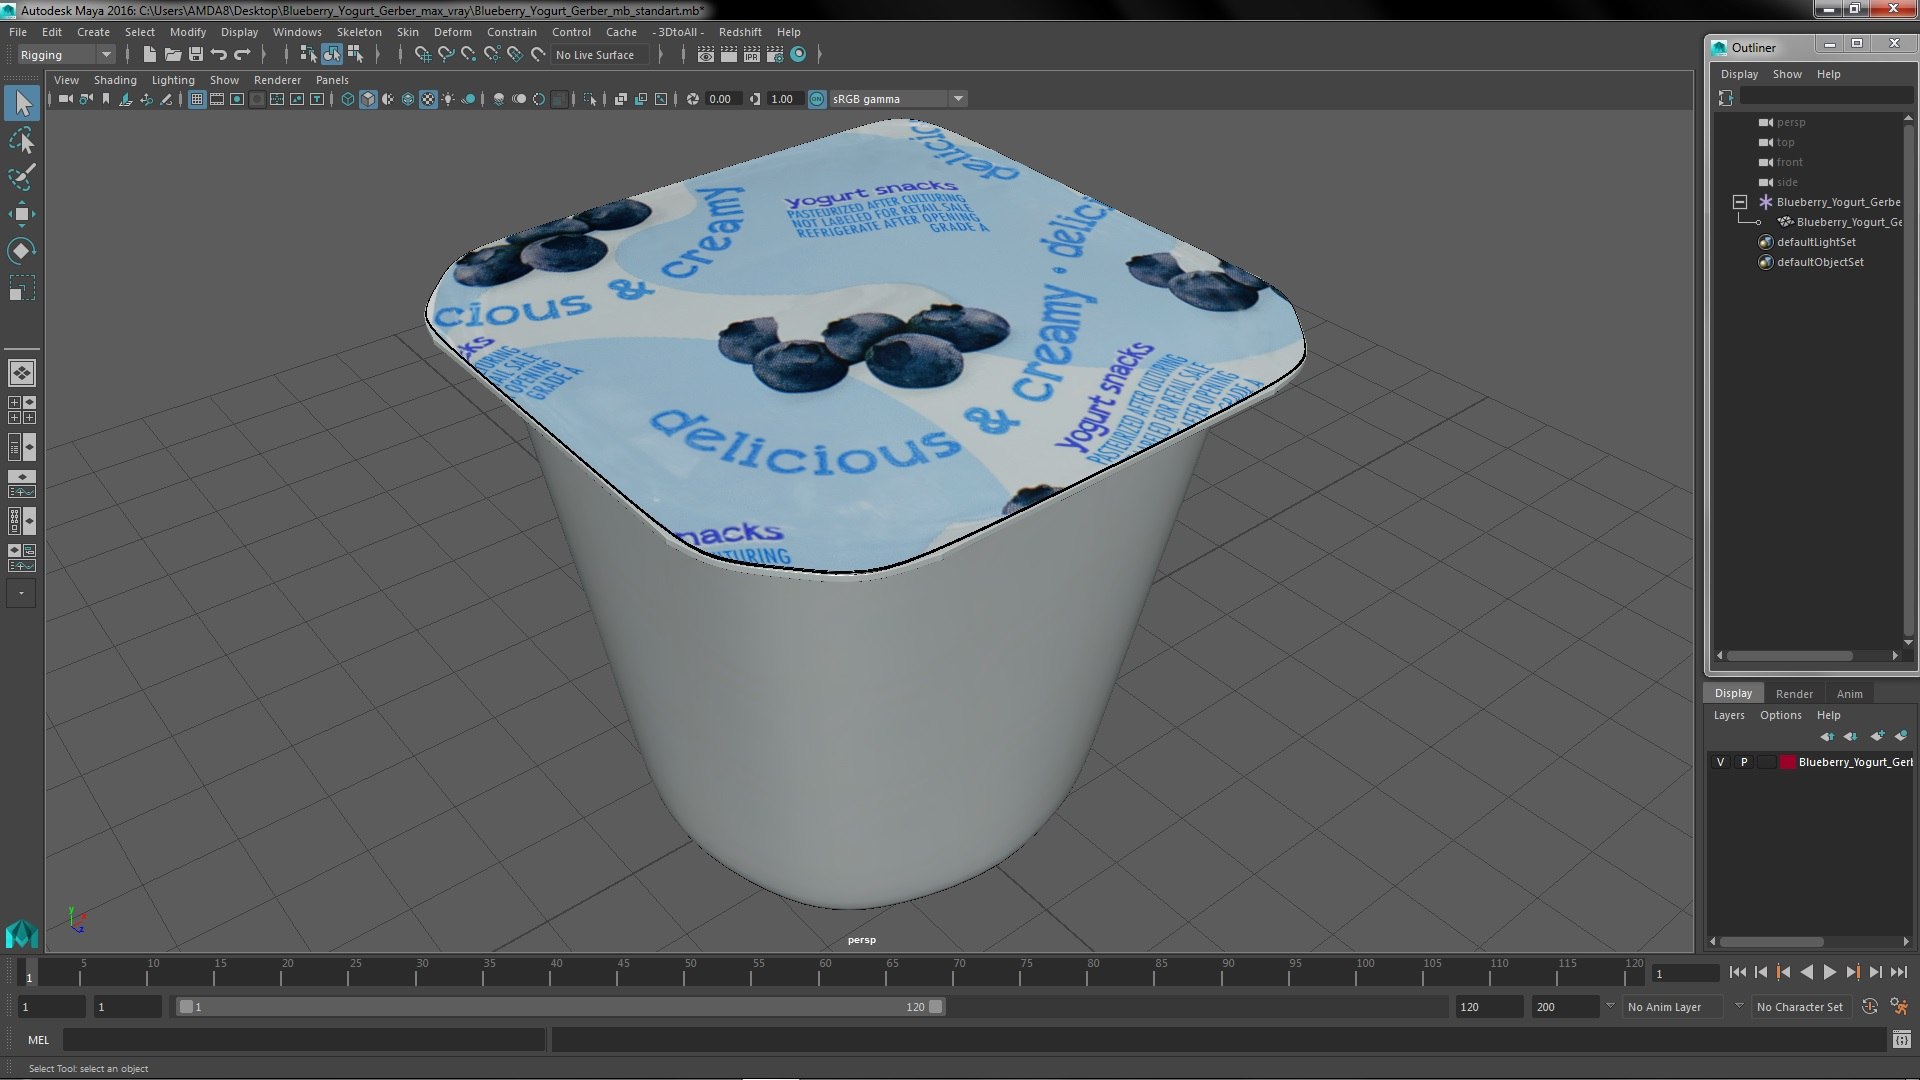Collapse the Blueberry_Yogurt_Gerbe group in Outliner
The image size is (1920, 1080).
(1740, 202)
